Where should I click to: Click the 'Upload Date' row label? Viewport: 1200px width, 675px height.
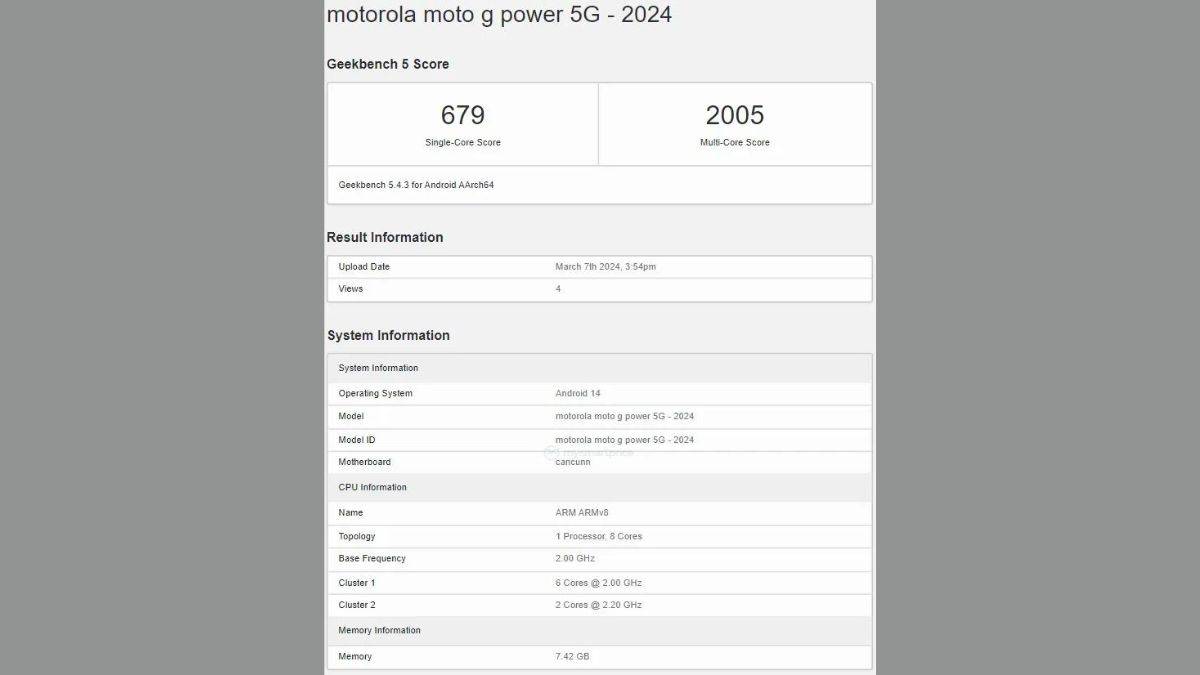(x=364, y=267)
